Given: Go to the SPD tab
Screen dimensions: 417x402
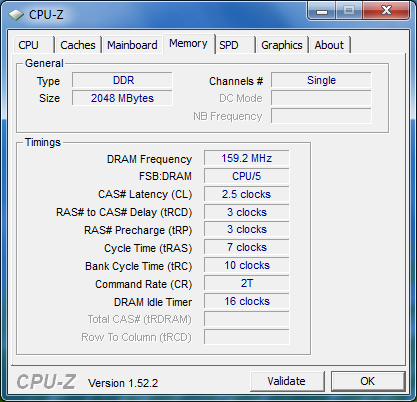Looking at the screenshot, I should tap(235, 45).
